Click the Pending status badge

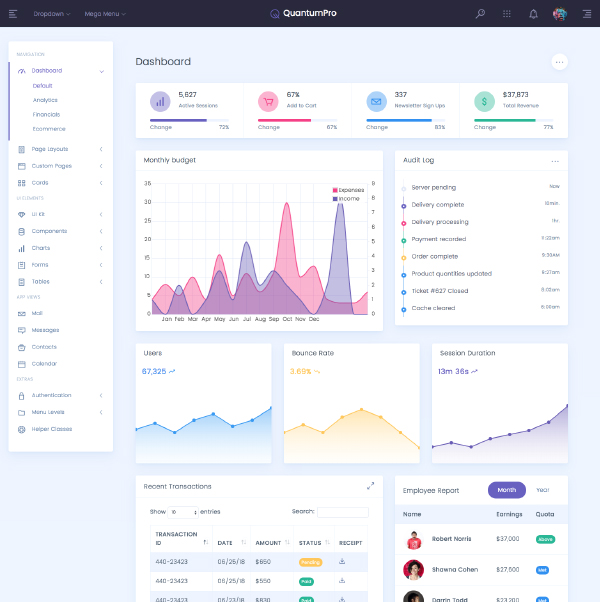coord(311,562)
